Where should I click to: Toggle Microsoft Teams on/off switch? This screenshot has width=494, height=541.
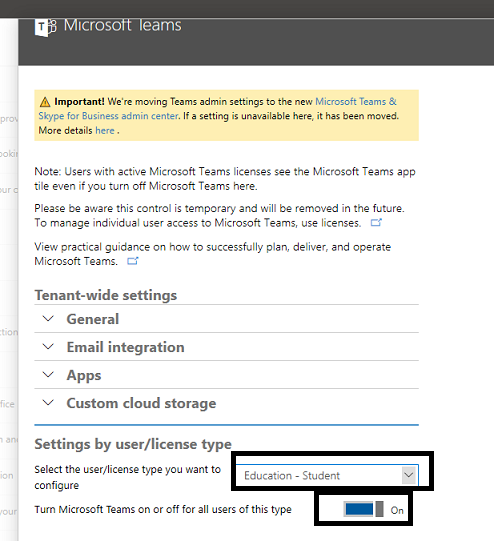pos(364,509)
